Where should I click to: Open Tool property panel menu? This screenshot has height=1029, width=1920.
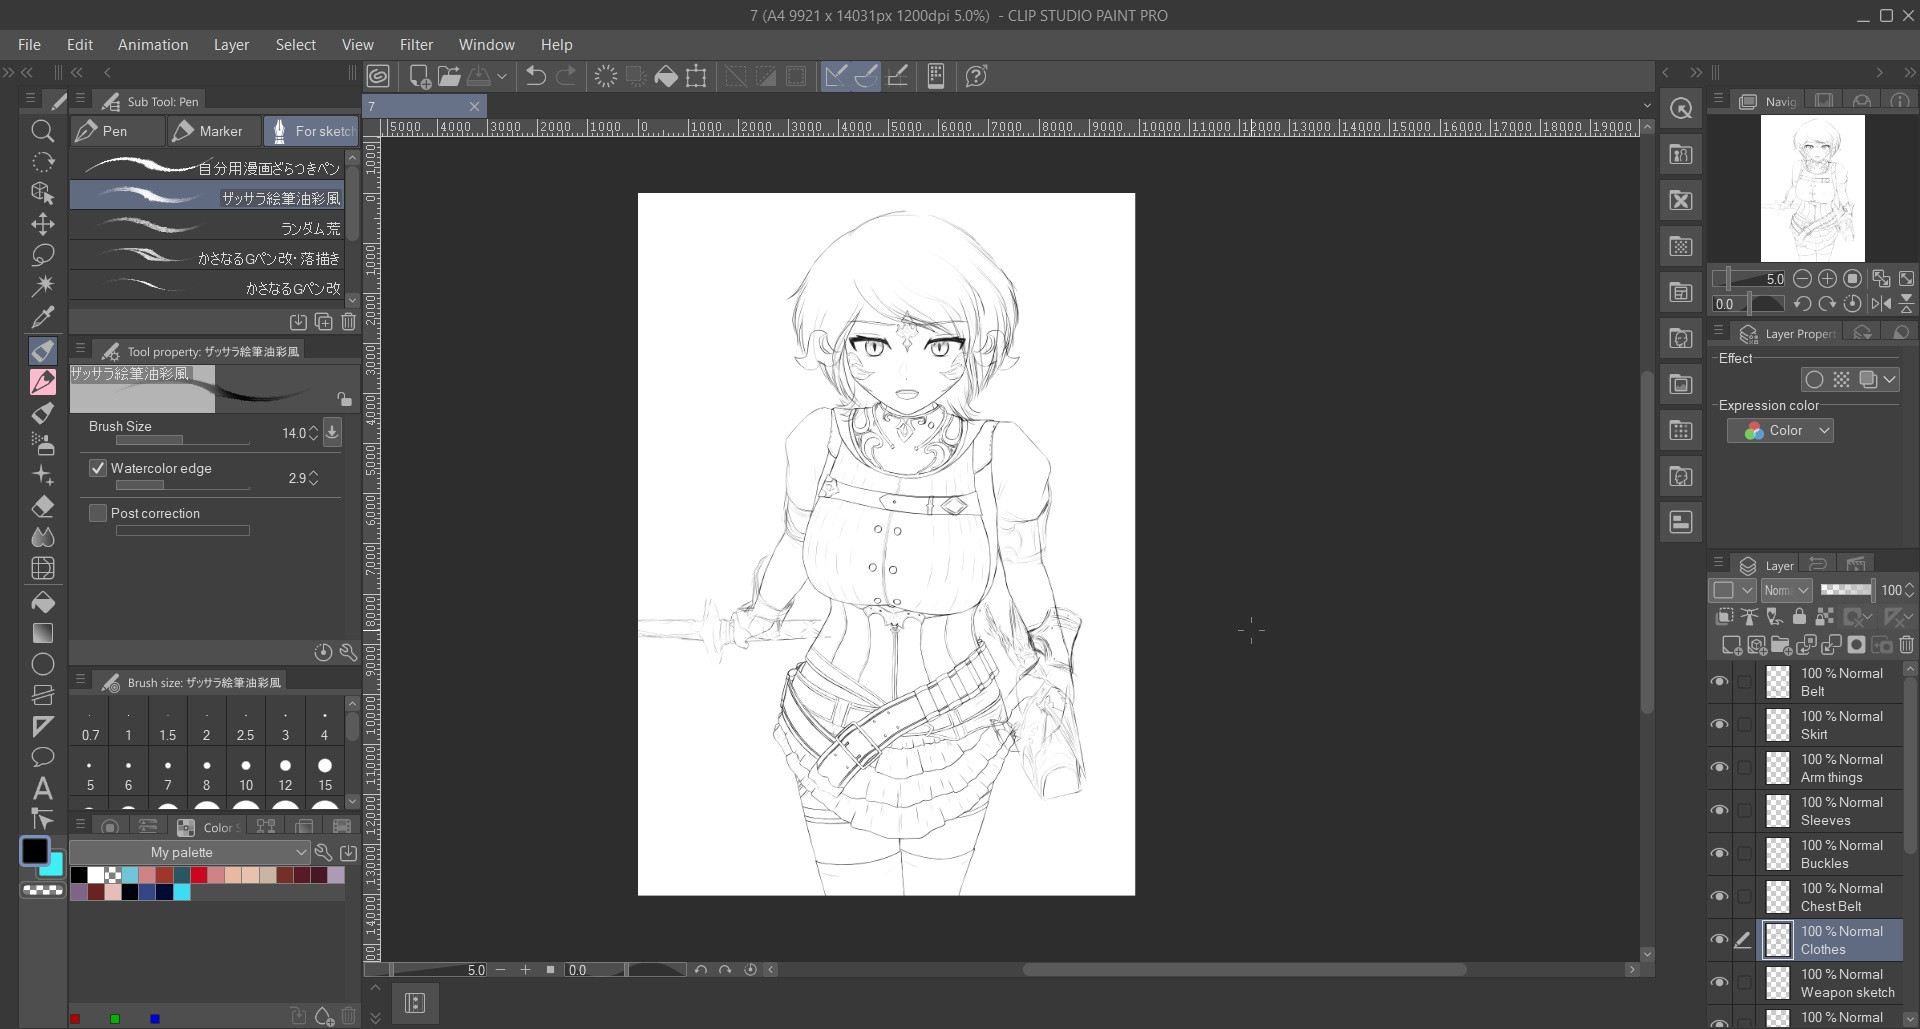(x=80, y=350)
